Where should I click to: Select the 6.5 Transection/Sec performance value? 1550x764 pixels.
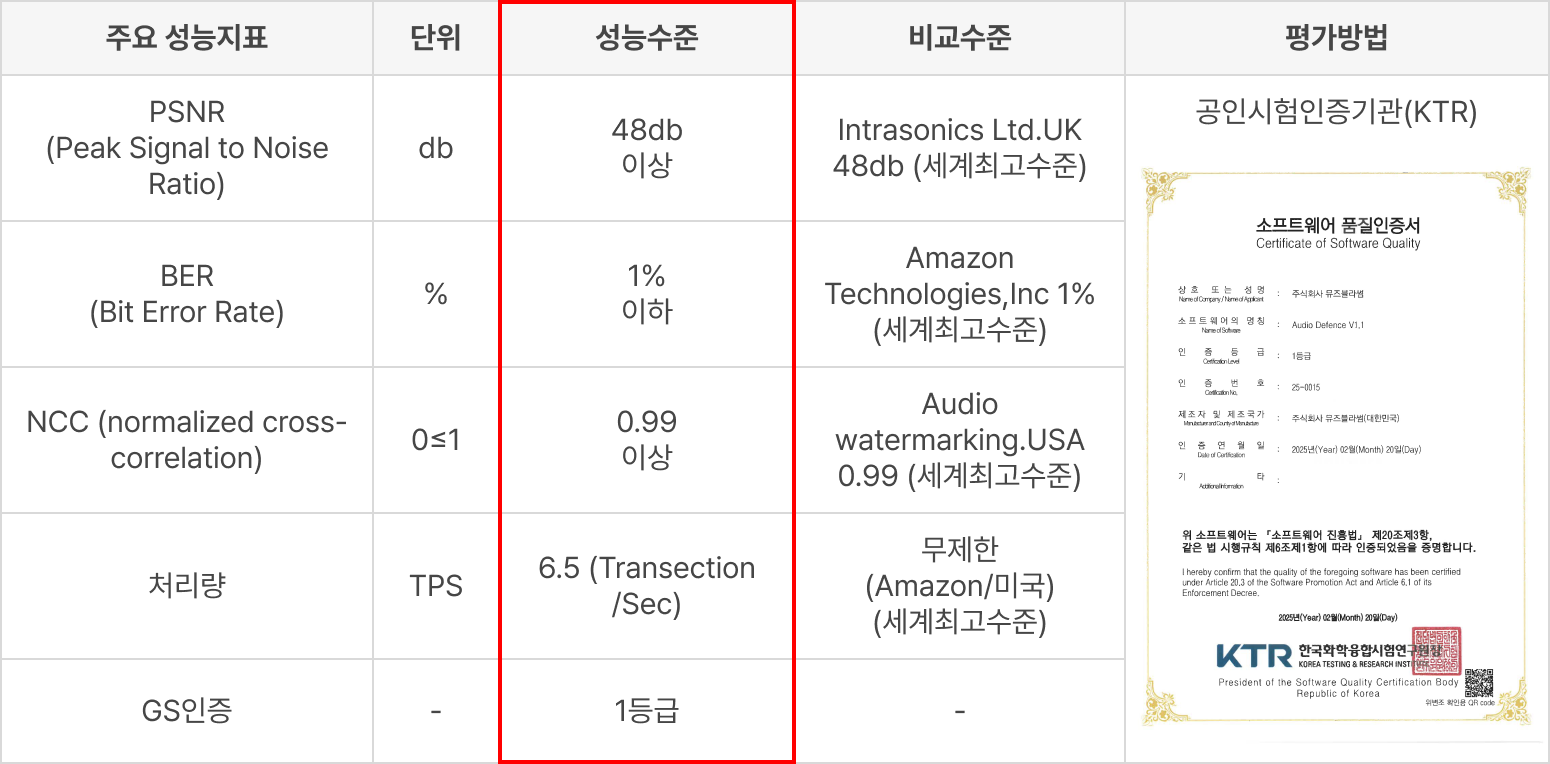[647, 586]
